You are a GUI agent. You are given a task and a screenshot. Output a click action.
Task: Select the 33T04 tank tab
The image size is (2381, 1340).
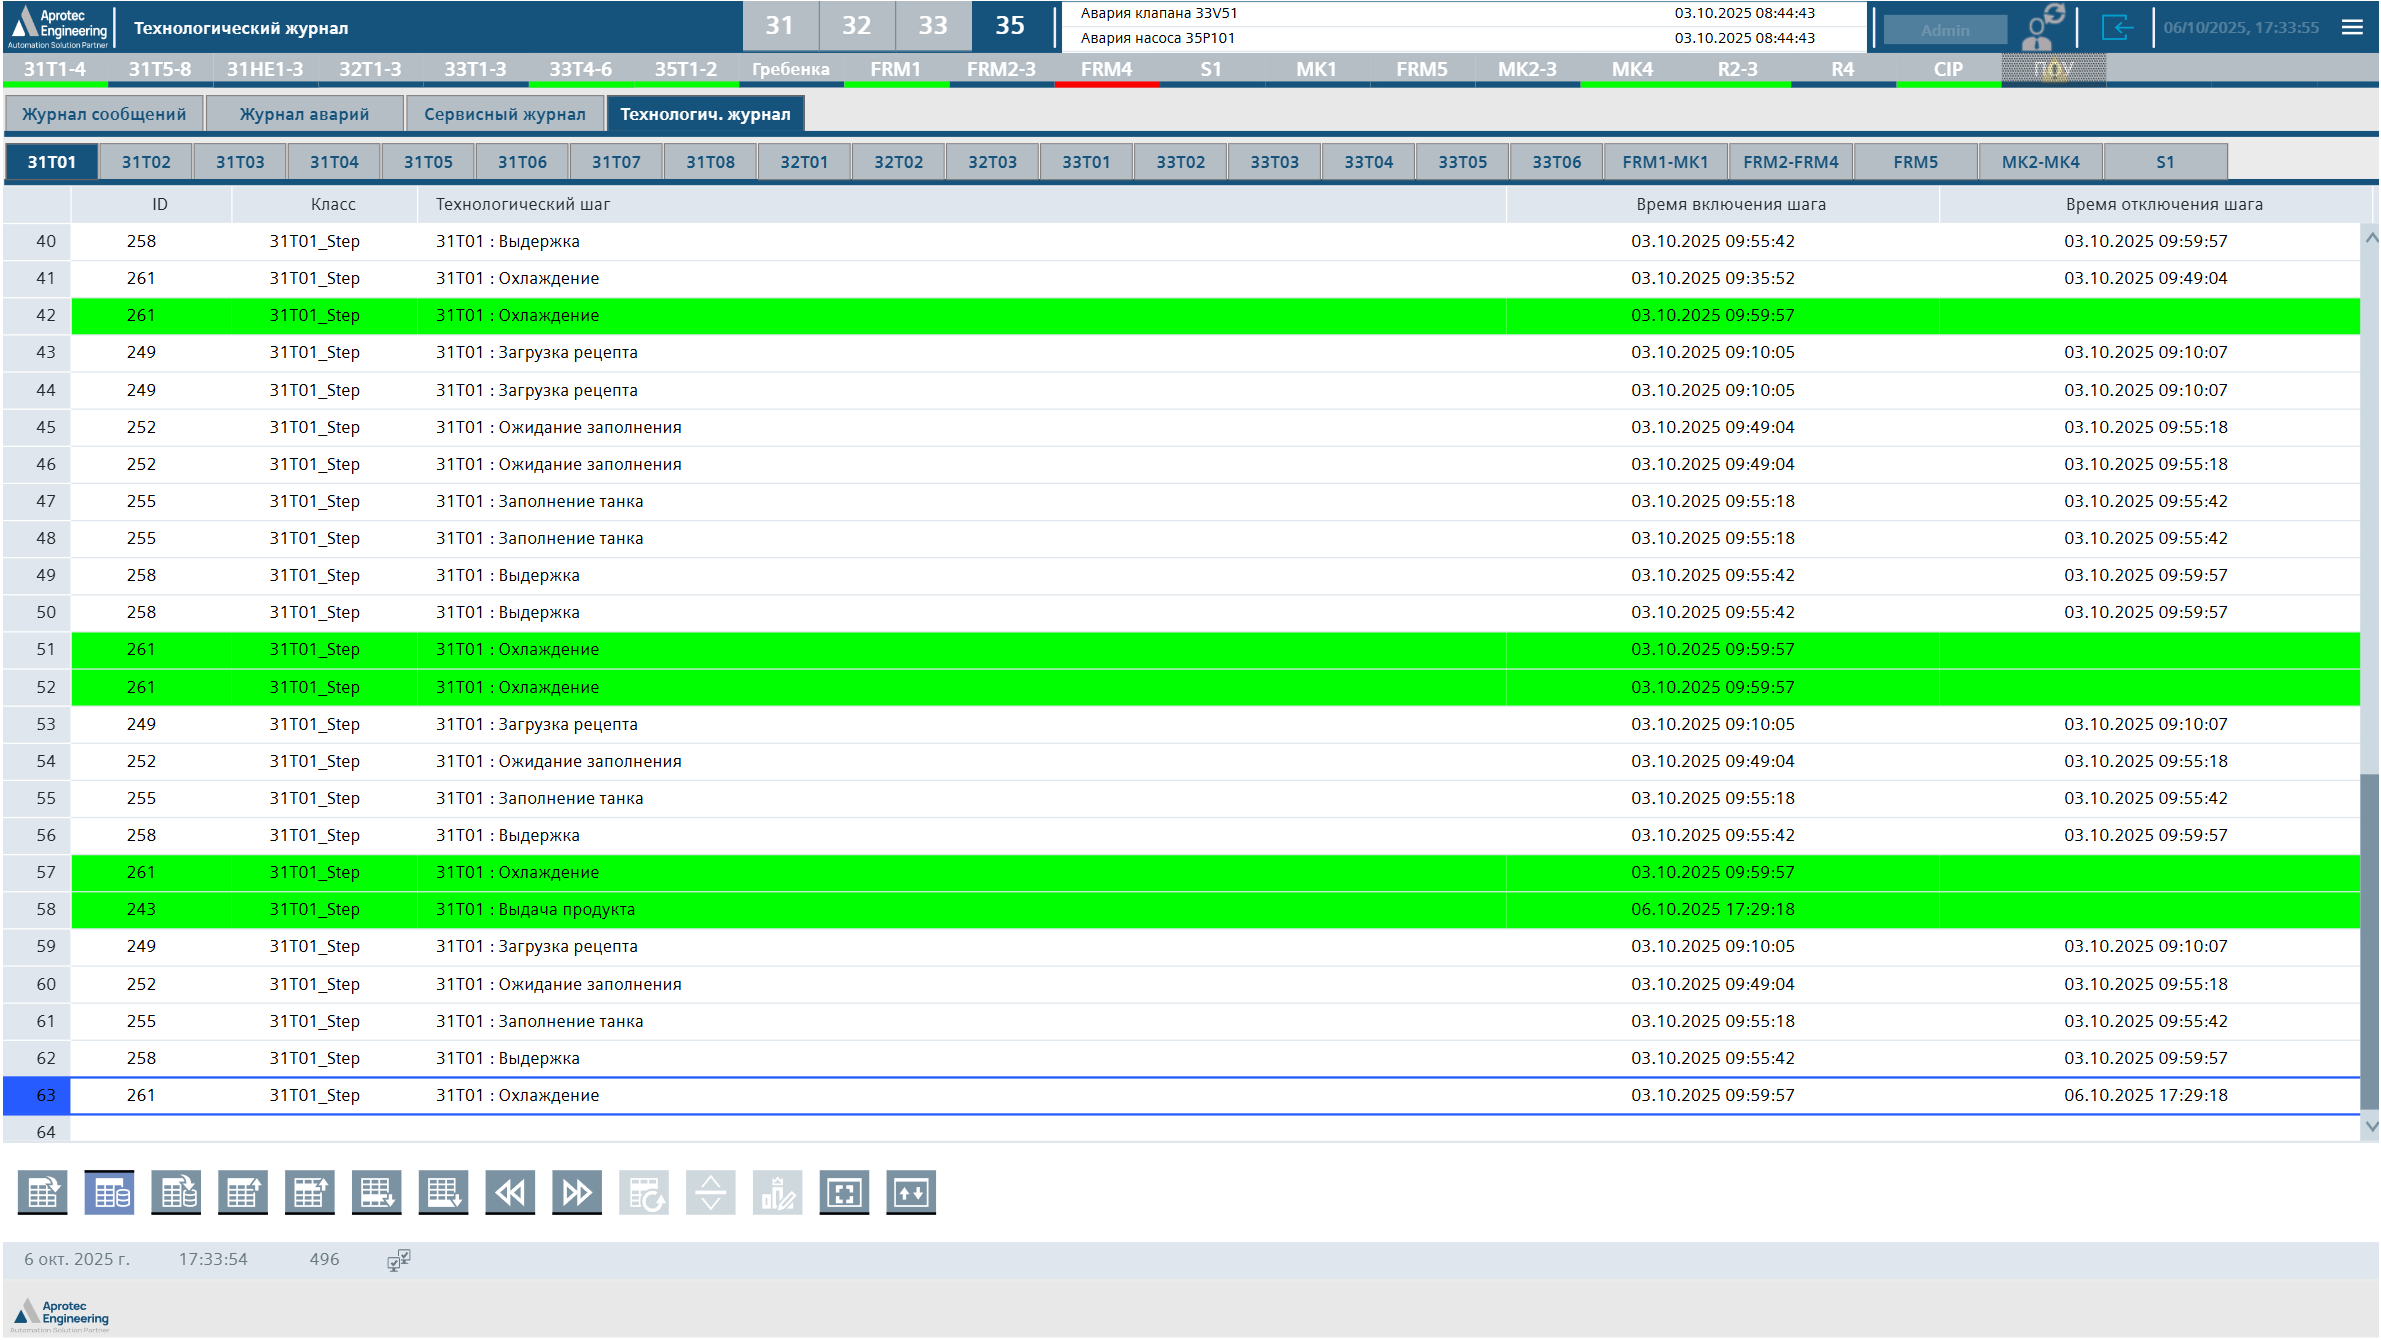click(1368, 162)
